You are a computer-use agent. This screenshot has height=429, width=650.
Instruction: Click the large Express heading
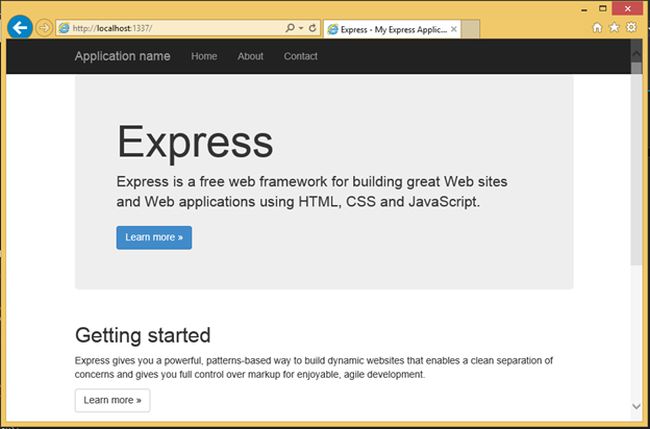(195, 142)
